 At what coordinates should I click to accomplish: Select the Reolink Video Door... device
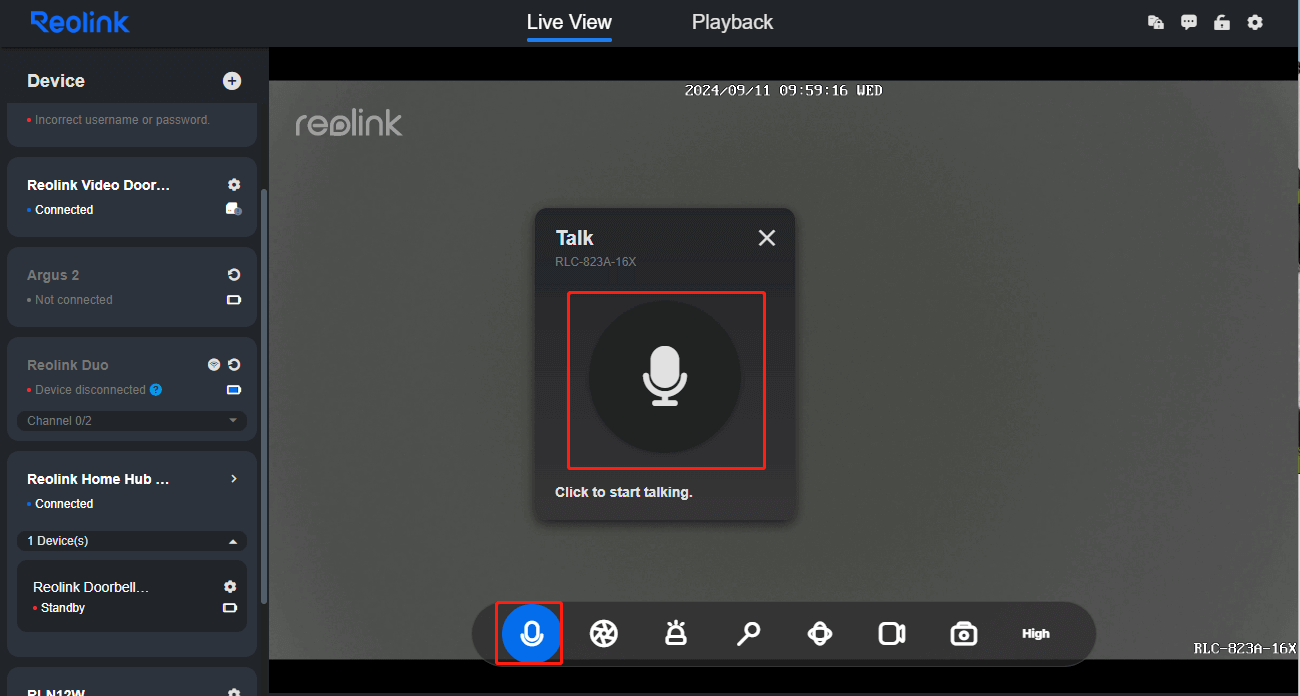(x=132, y=196)
